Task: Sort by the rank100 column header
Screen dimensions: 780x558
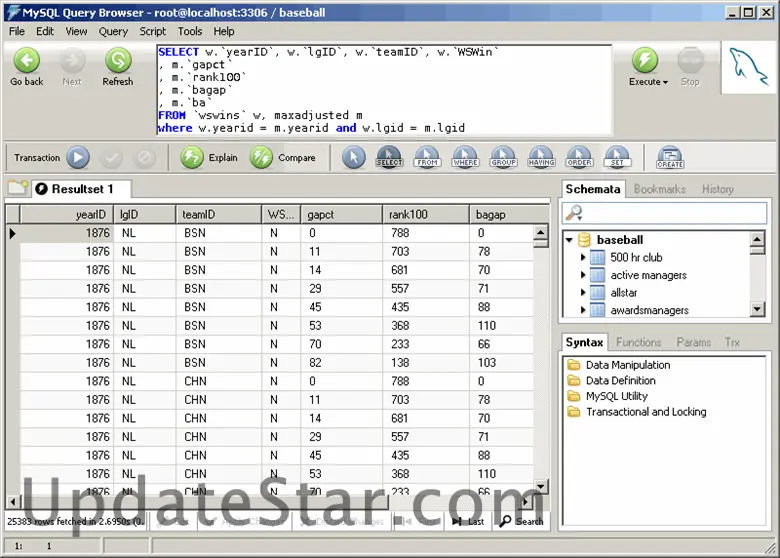Action: (426, 214)
